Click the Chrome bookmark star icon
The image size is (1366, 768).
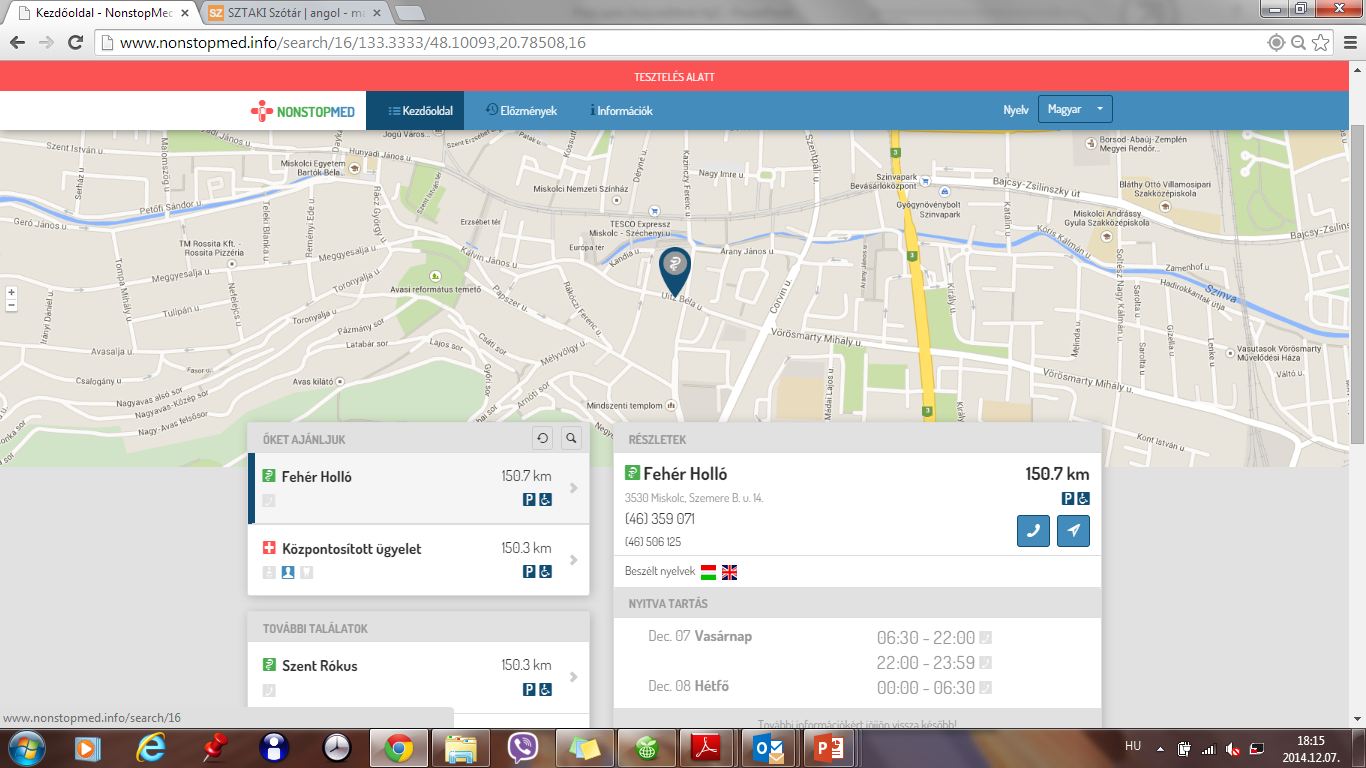pos(1321,42)
